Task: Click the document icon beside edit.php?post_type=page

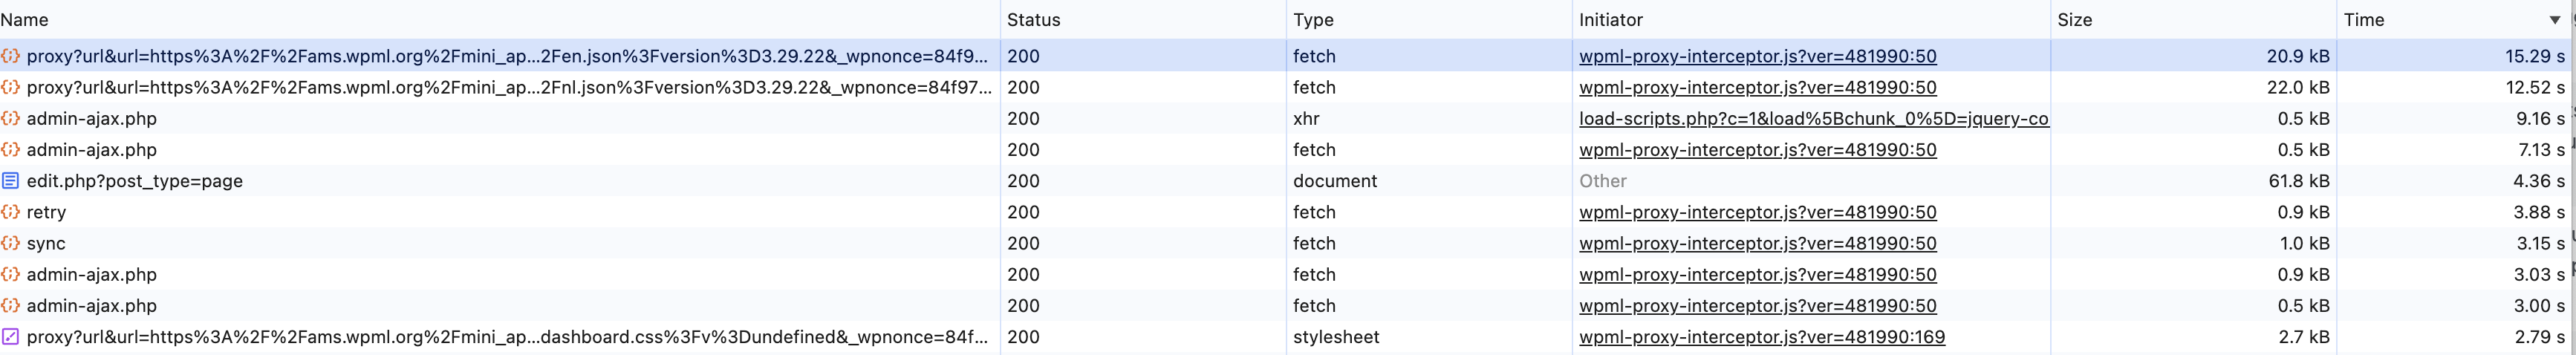Action: pyautogui.click(x=11, y=181)
